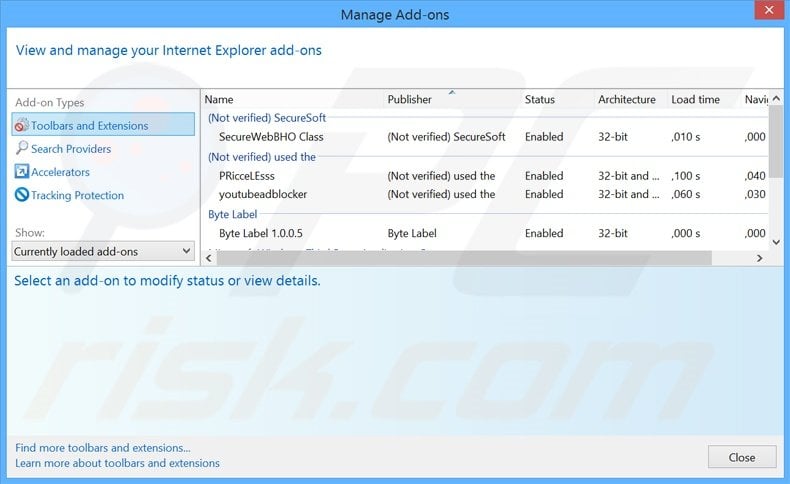Click the horizontal scrollbar left arrow

[210, 258]
